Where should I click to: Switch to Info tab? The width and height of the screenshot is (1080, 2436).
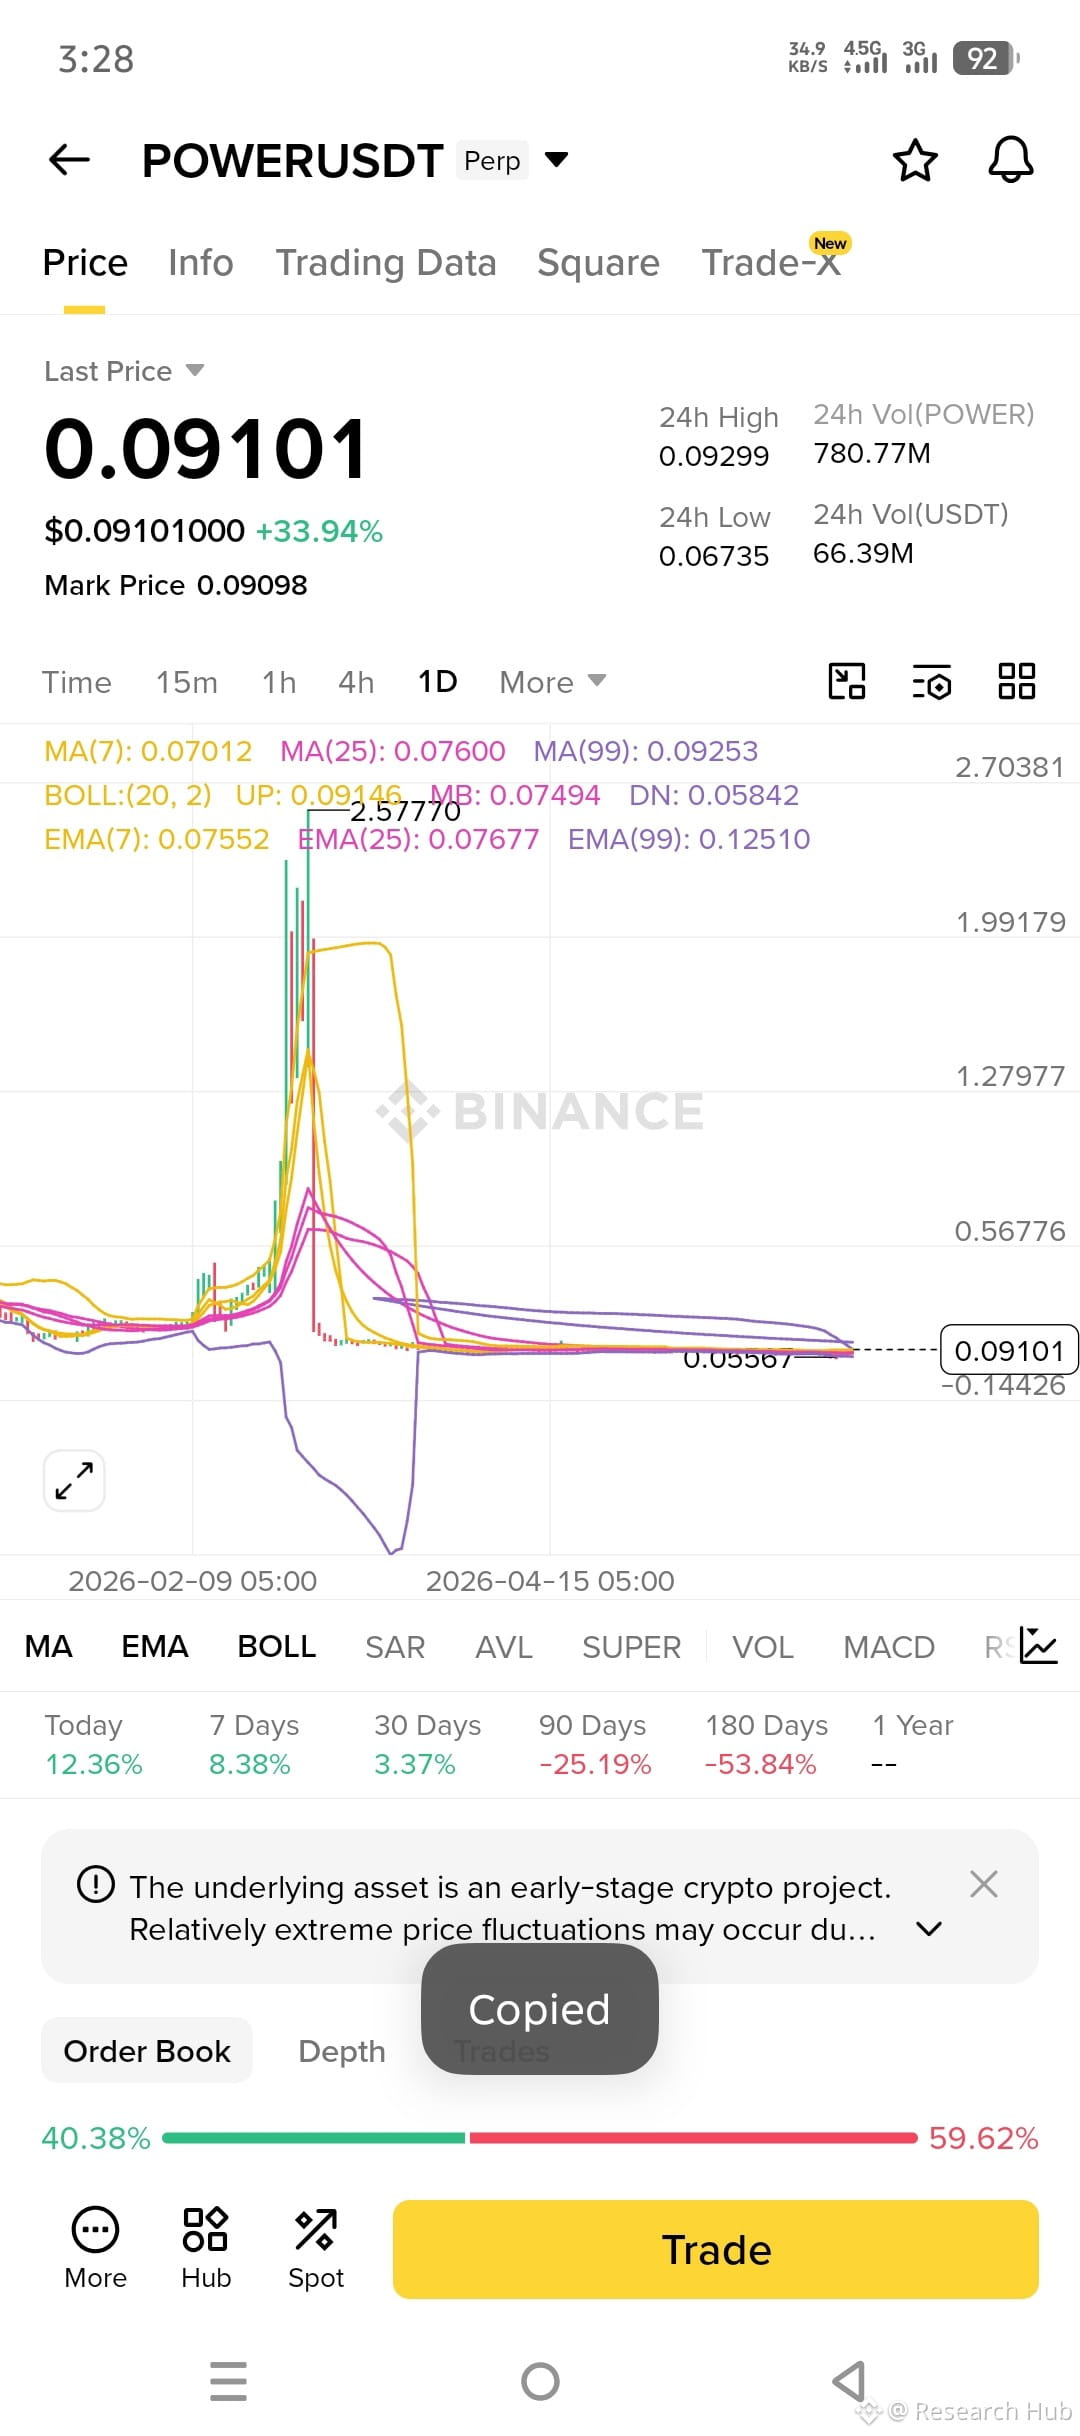201,263
